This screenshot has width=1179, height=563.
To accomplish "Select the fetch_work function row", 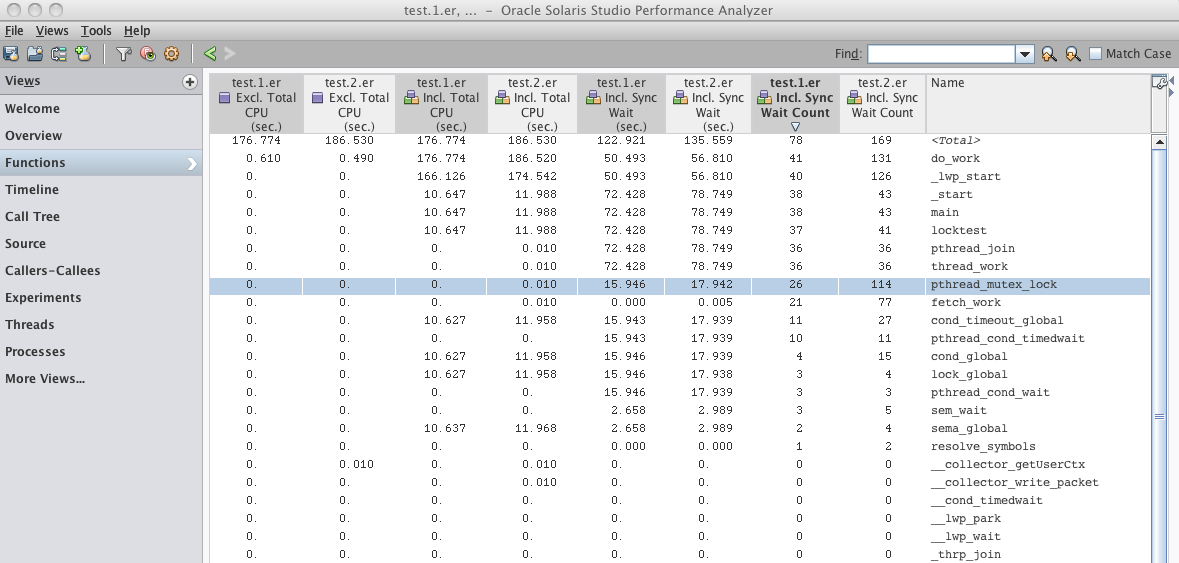I will [x=680, y=303].
